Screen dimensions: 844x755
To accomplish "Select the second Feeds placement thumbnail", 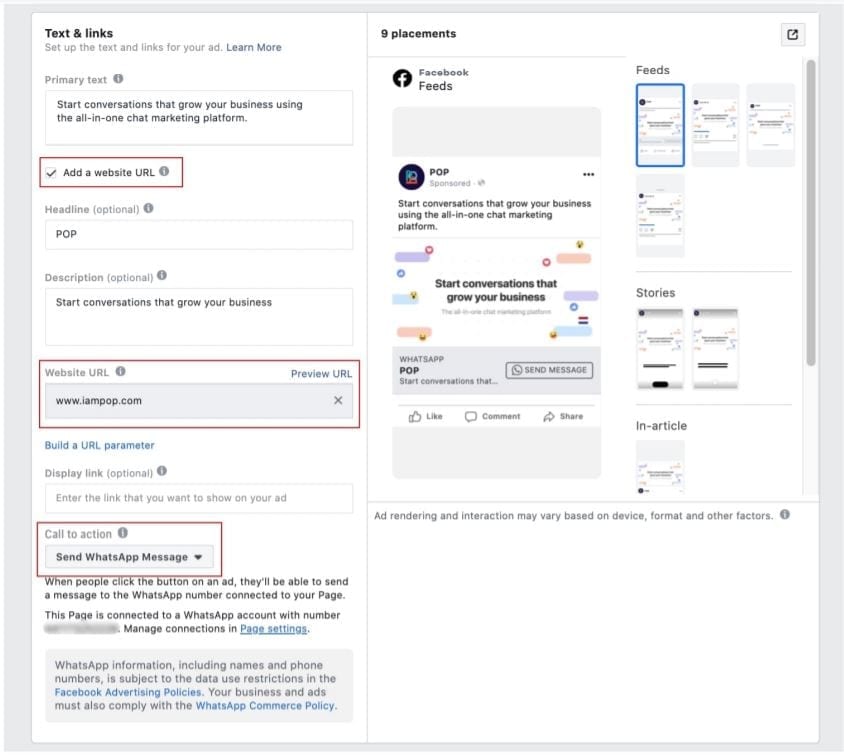I will click(x=715, y=125).
